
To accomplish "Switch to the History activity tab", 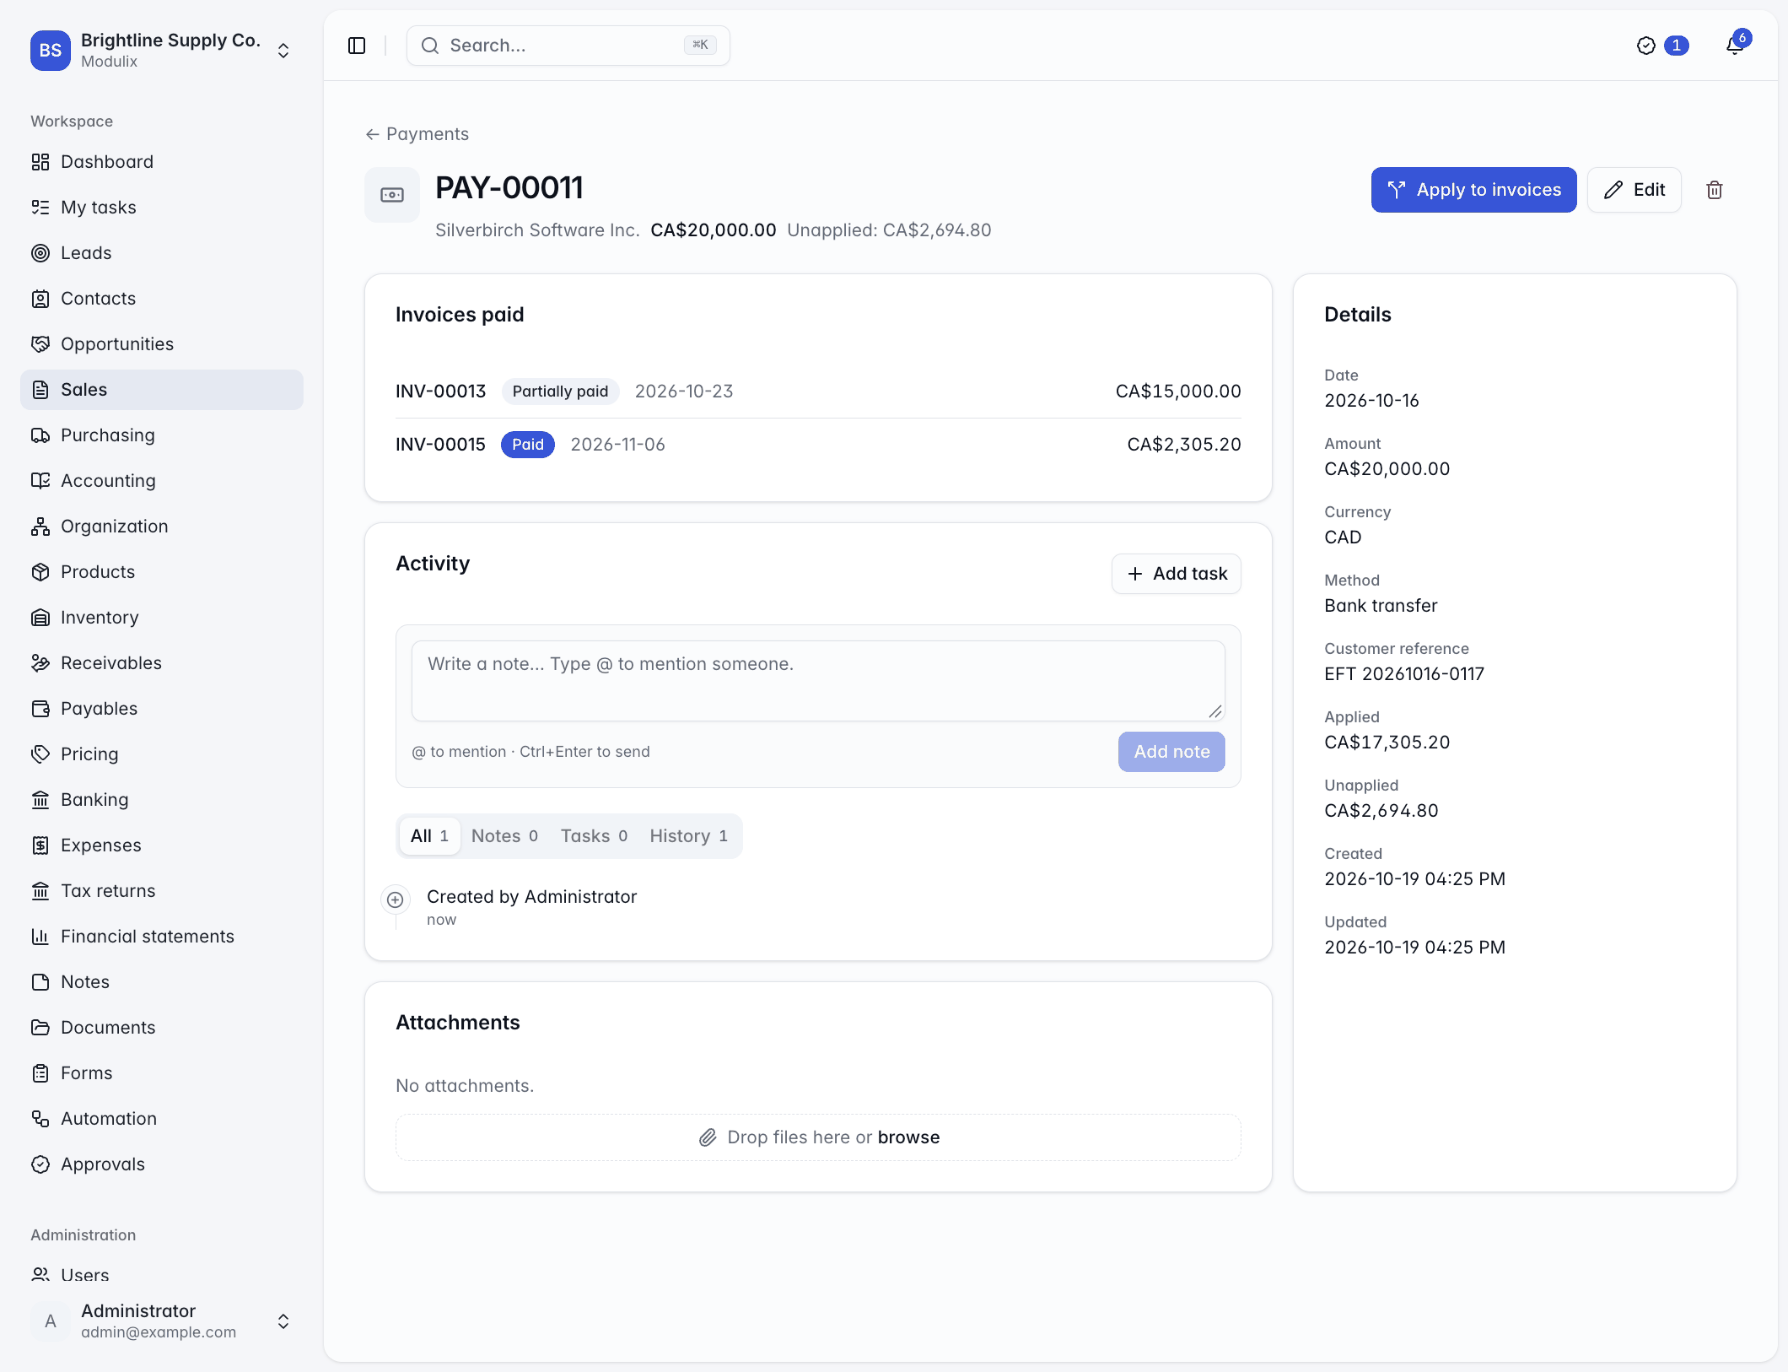I will 689,836.
